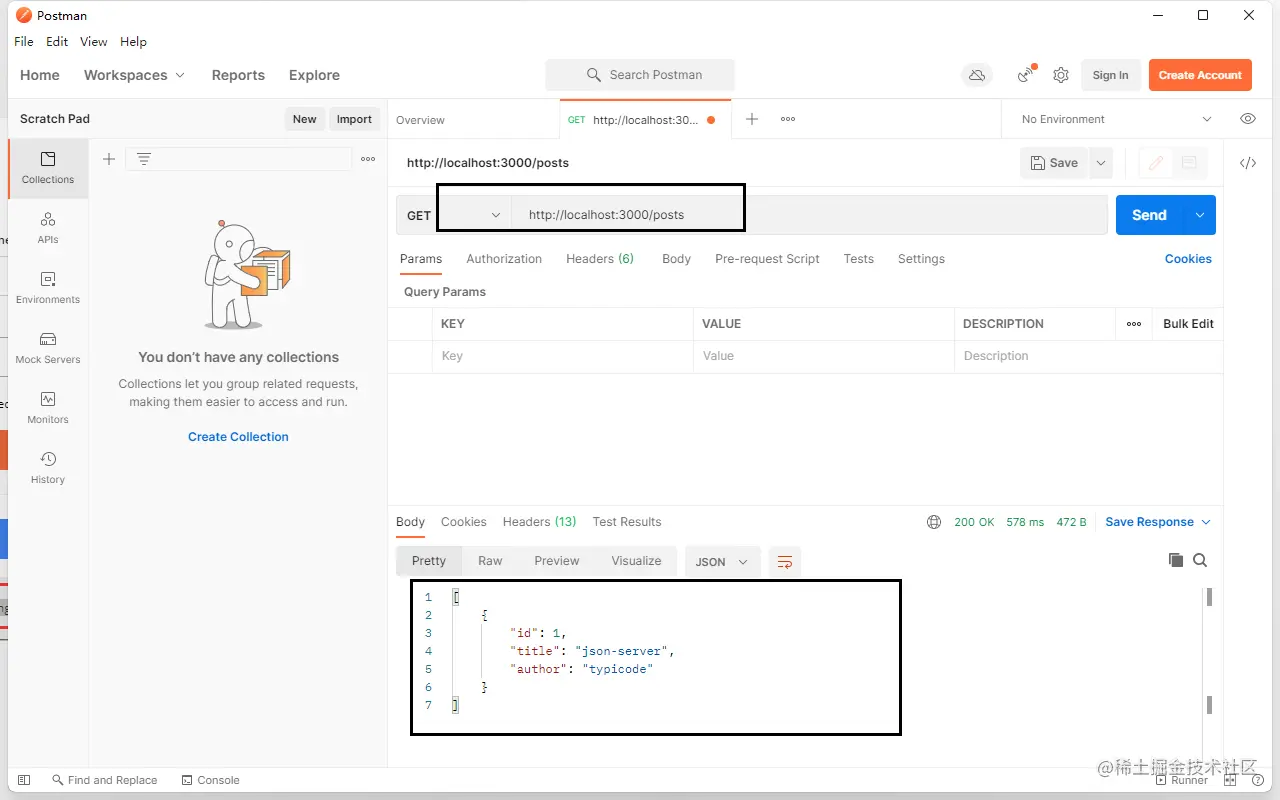
Task: Open the No Environment dropdown
Action: point(1116,119)
